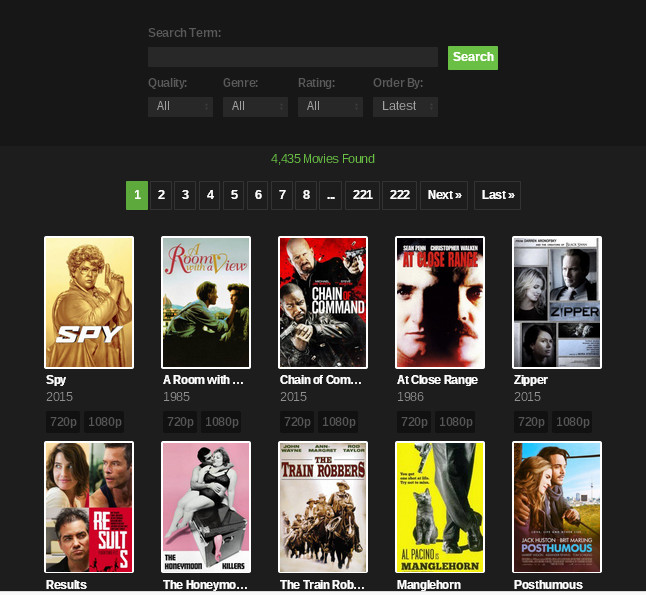Go to page 8
The width and height of the screenshot is (646, 595).
click(x=306, y=195)
